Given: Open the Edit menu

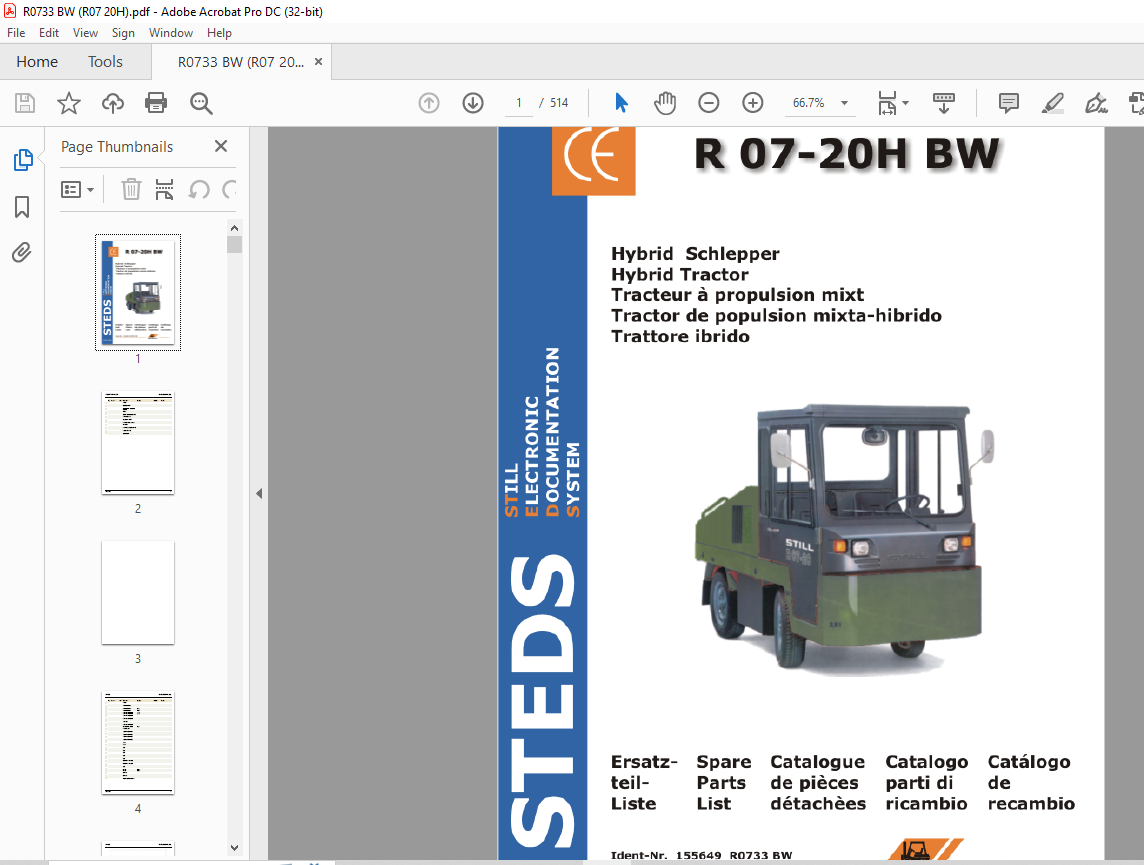Looking at the screenshot, I should click(x=49, y=33).
